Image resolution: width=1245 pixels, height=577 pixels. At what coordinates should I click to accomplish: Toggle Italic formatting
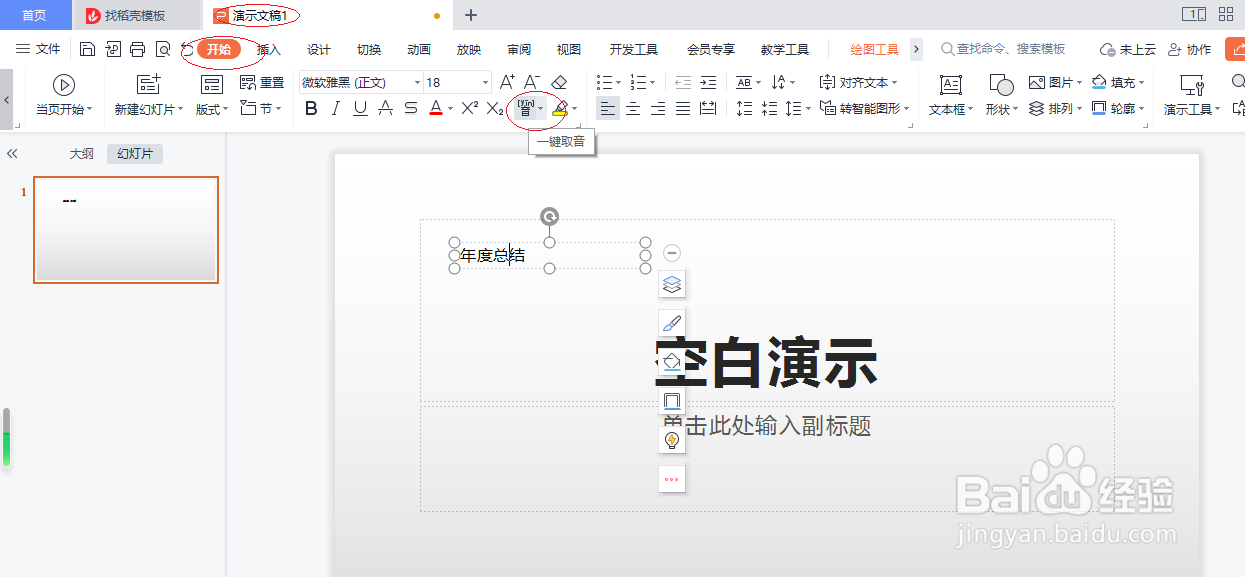click(336, 108)
